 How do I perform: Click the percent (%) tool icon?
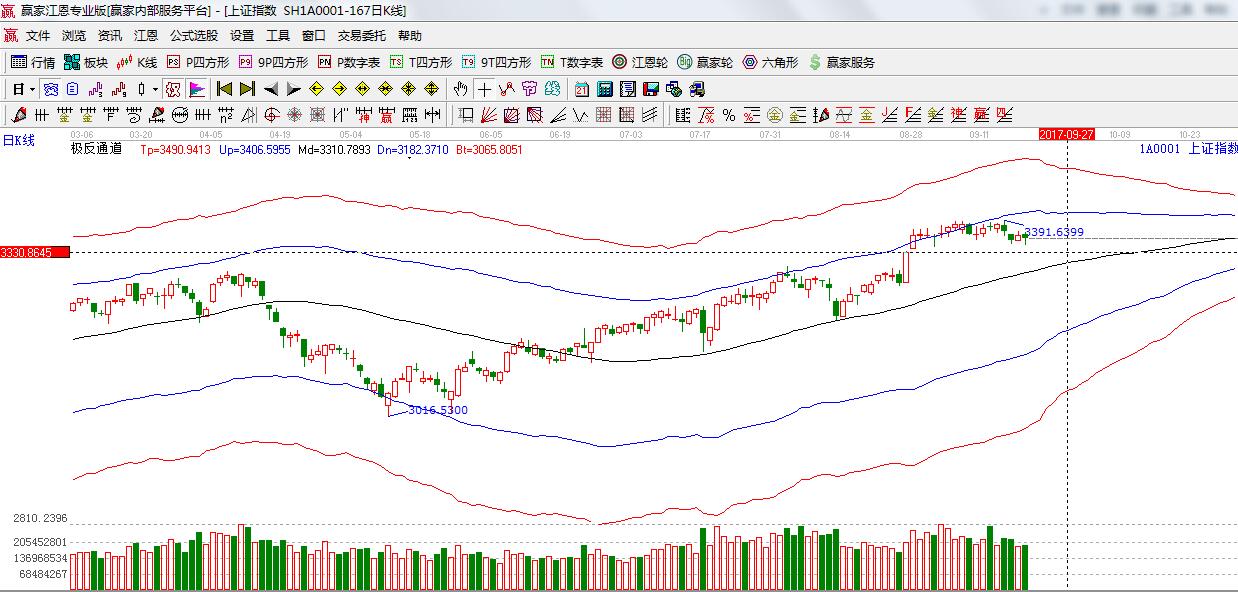tap(729, 115)
